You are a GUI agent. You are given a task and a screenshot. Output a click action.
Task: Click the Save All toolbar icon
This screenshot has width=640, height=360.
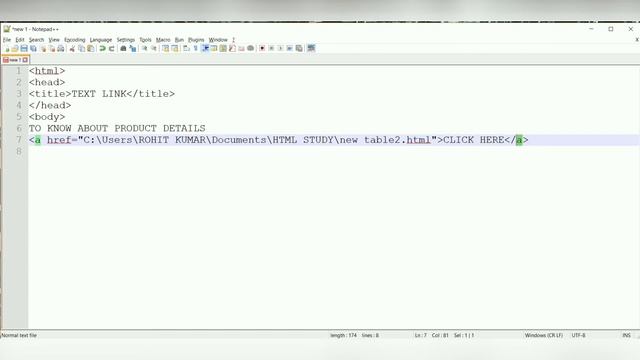coord(33,48)
